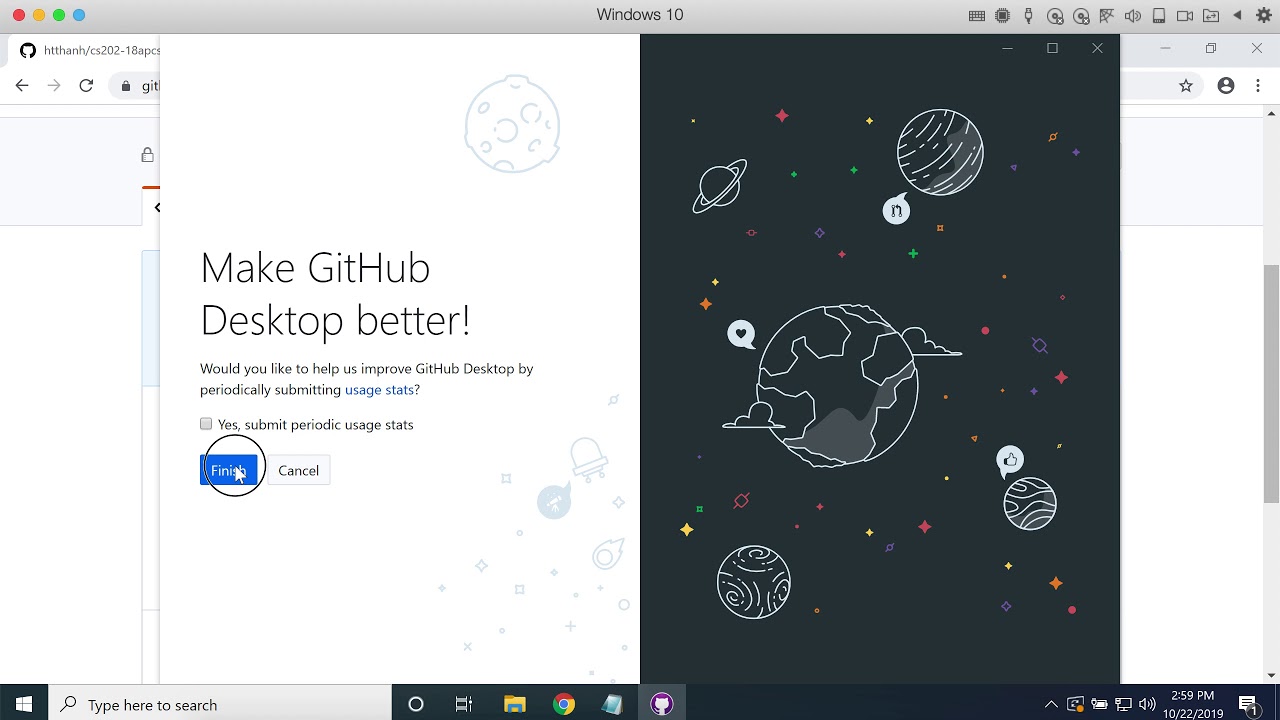Show hidden tray icons chevron

1051,704
